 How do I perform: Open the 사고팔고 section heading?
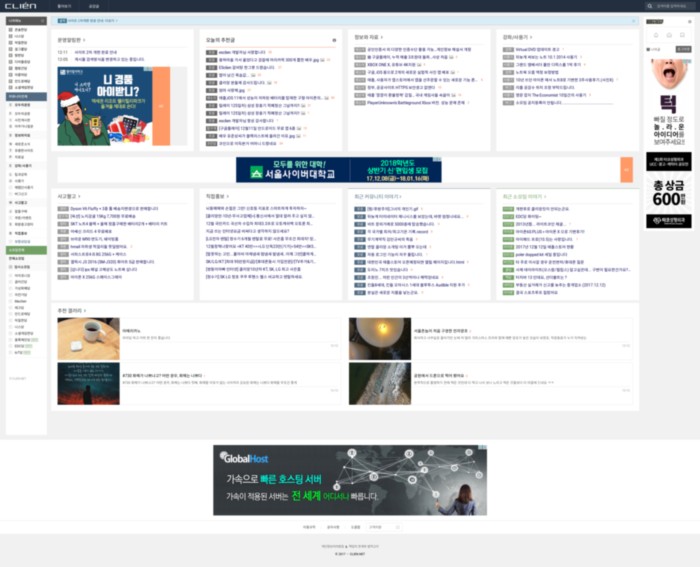coord(67,196)
